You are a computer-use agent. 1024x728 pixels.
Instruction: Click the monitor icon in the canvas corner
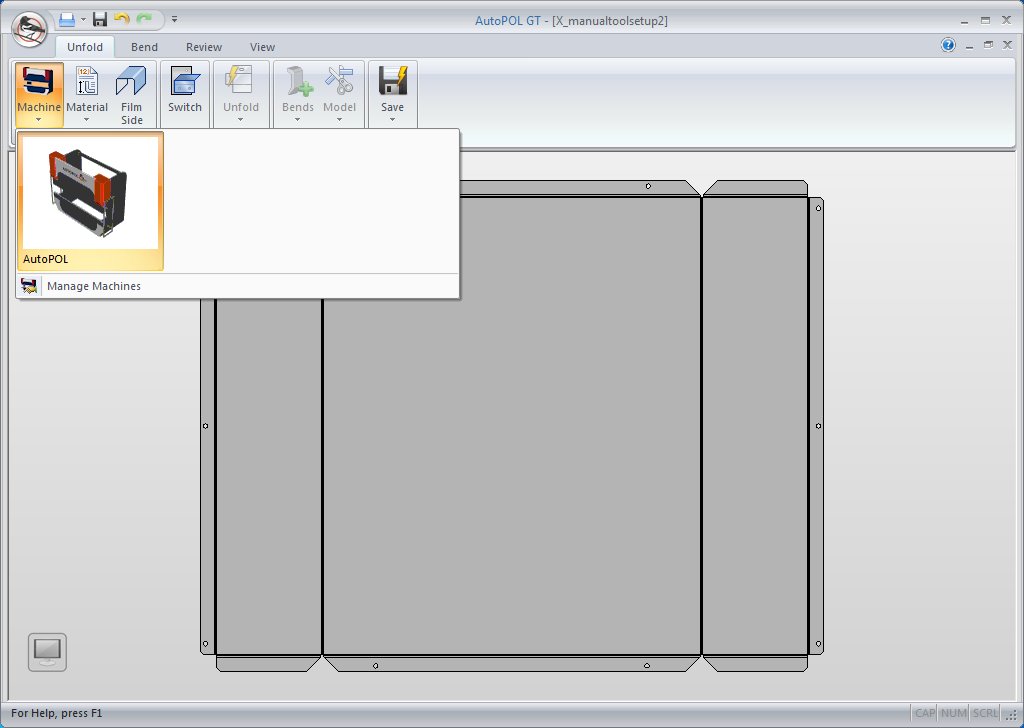[x=47, y=652]
